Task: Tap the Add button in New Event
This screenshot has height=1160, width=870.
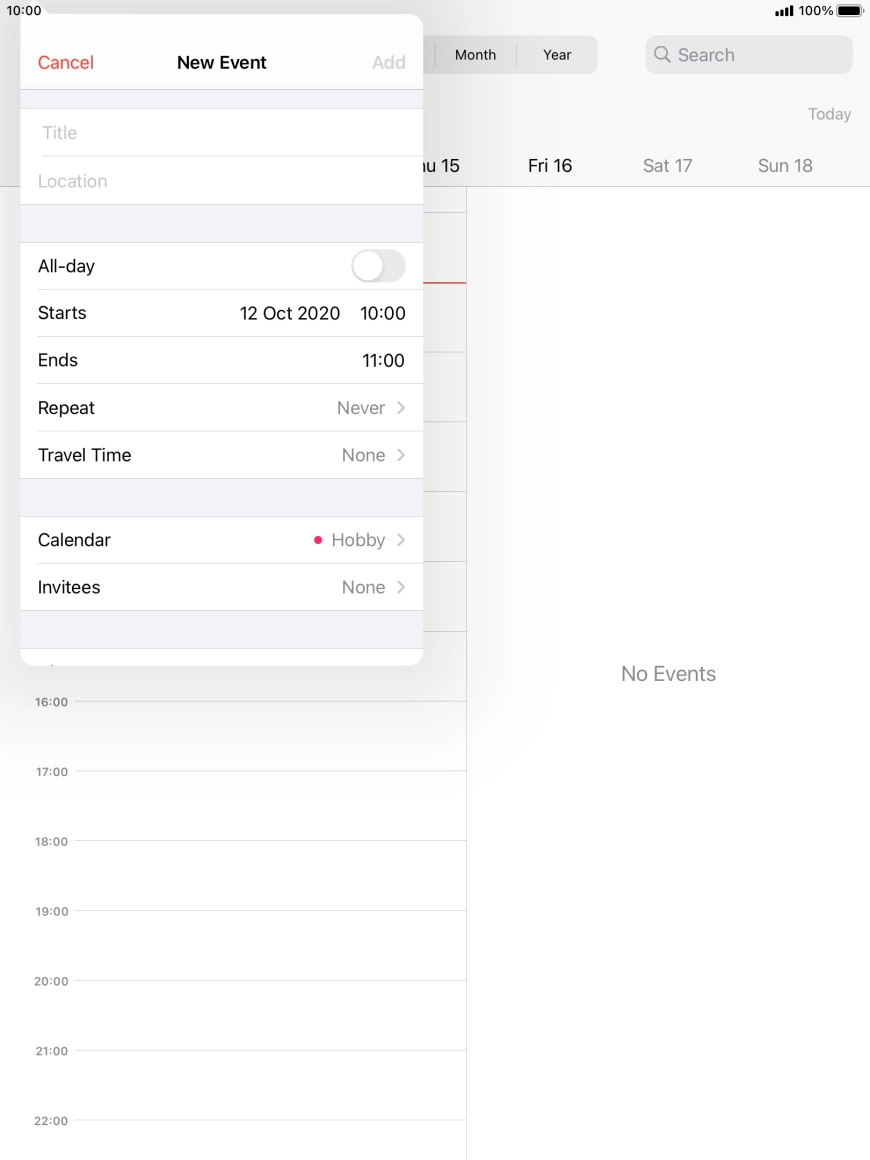Action: [x=388, y=62]
